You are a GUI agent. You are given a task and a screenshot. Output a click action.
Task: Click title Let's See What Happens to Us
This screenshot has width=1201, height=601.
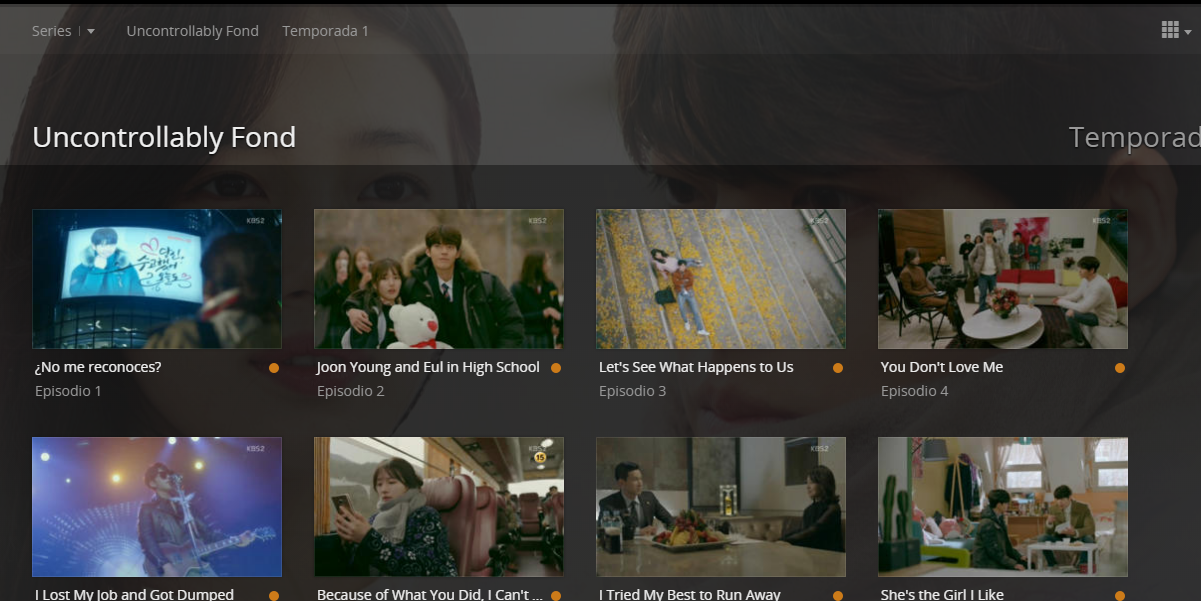[x=696, y=367]
